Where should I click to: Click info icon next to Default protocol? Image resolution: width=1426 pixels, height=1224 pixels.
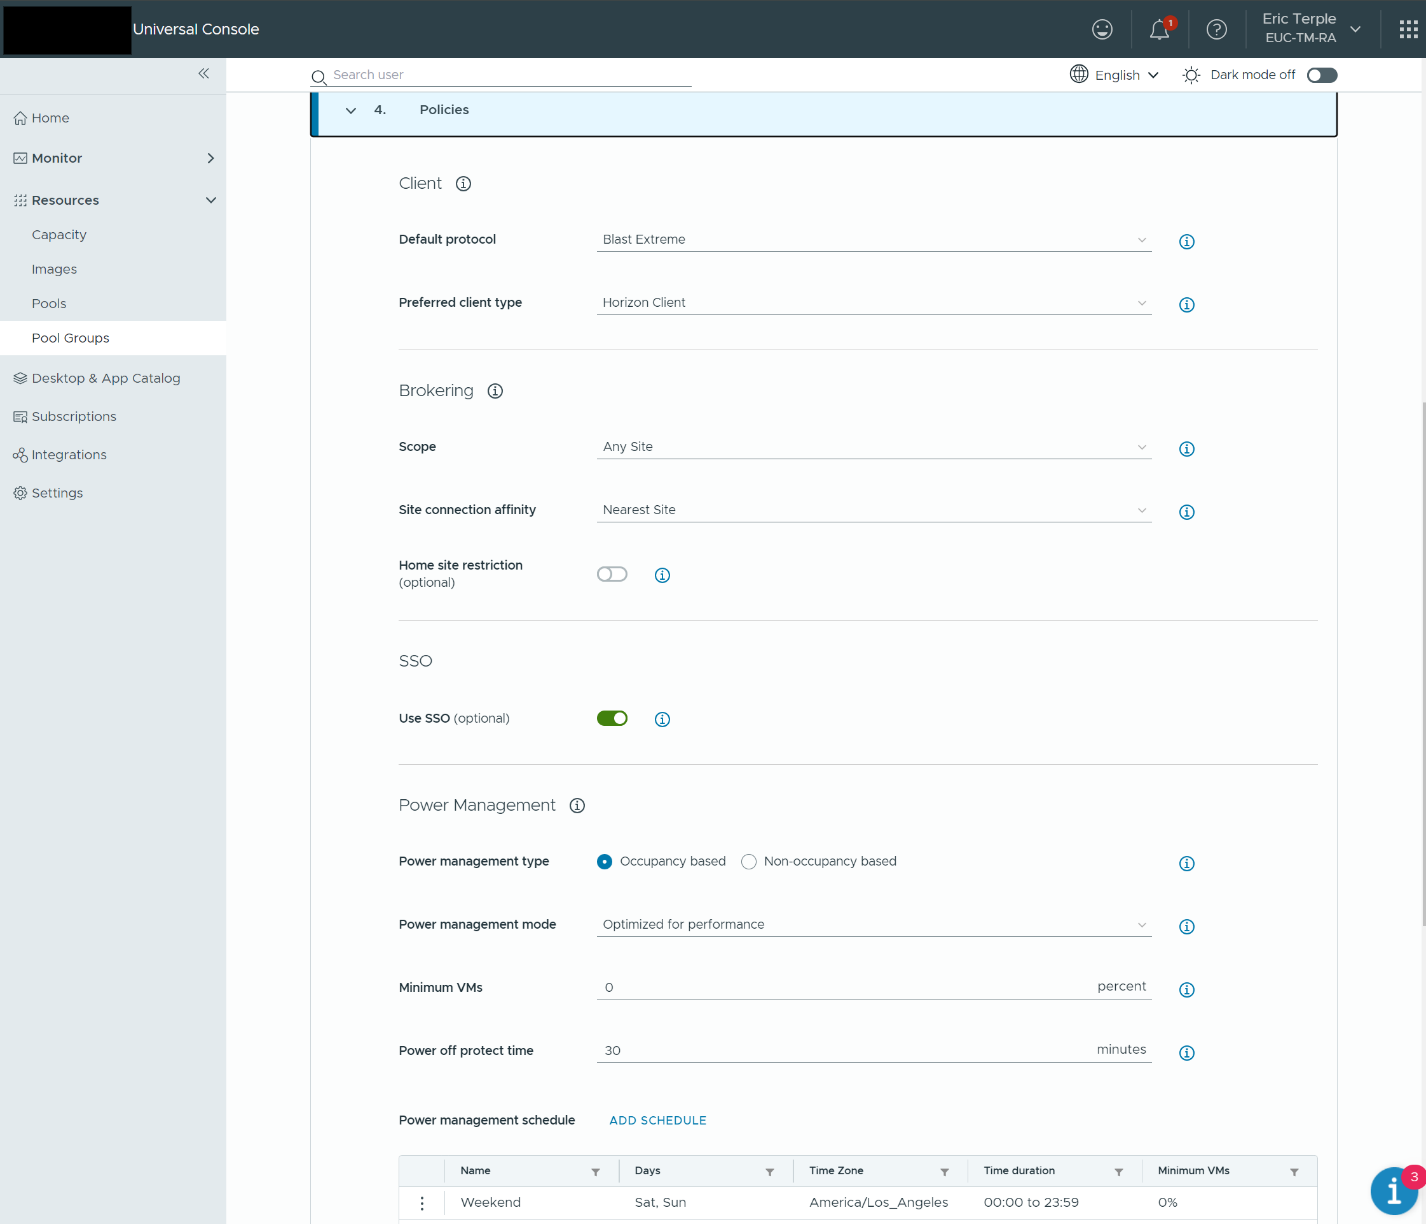point(1186,242)
